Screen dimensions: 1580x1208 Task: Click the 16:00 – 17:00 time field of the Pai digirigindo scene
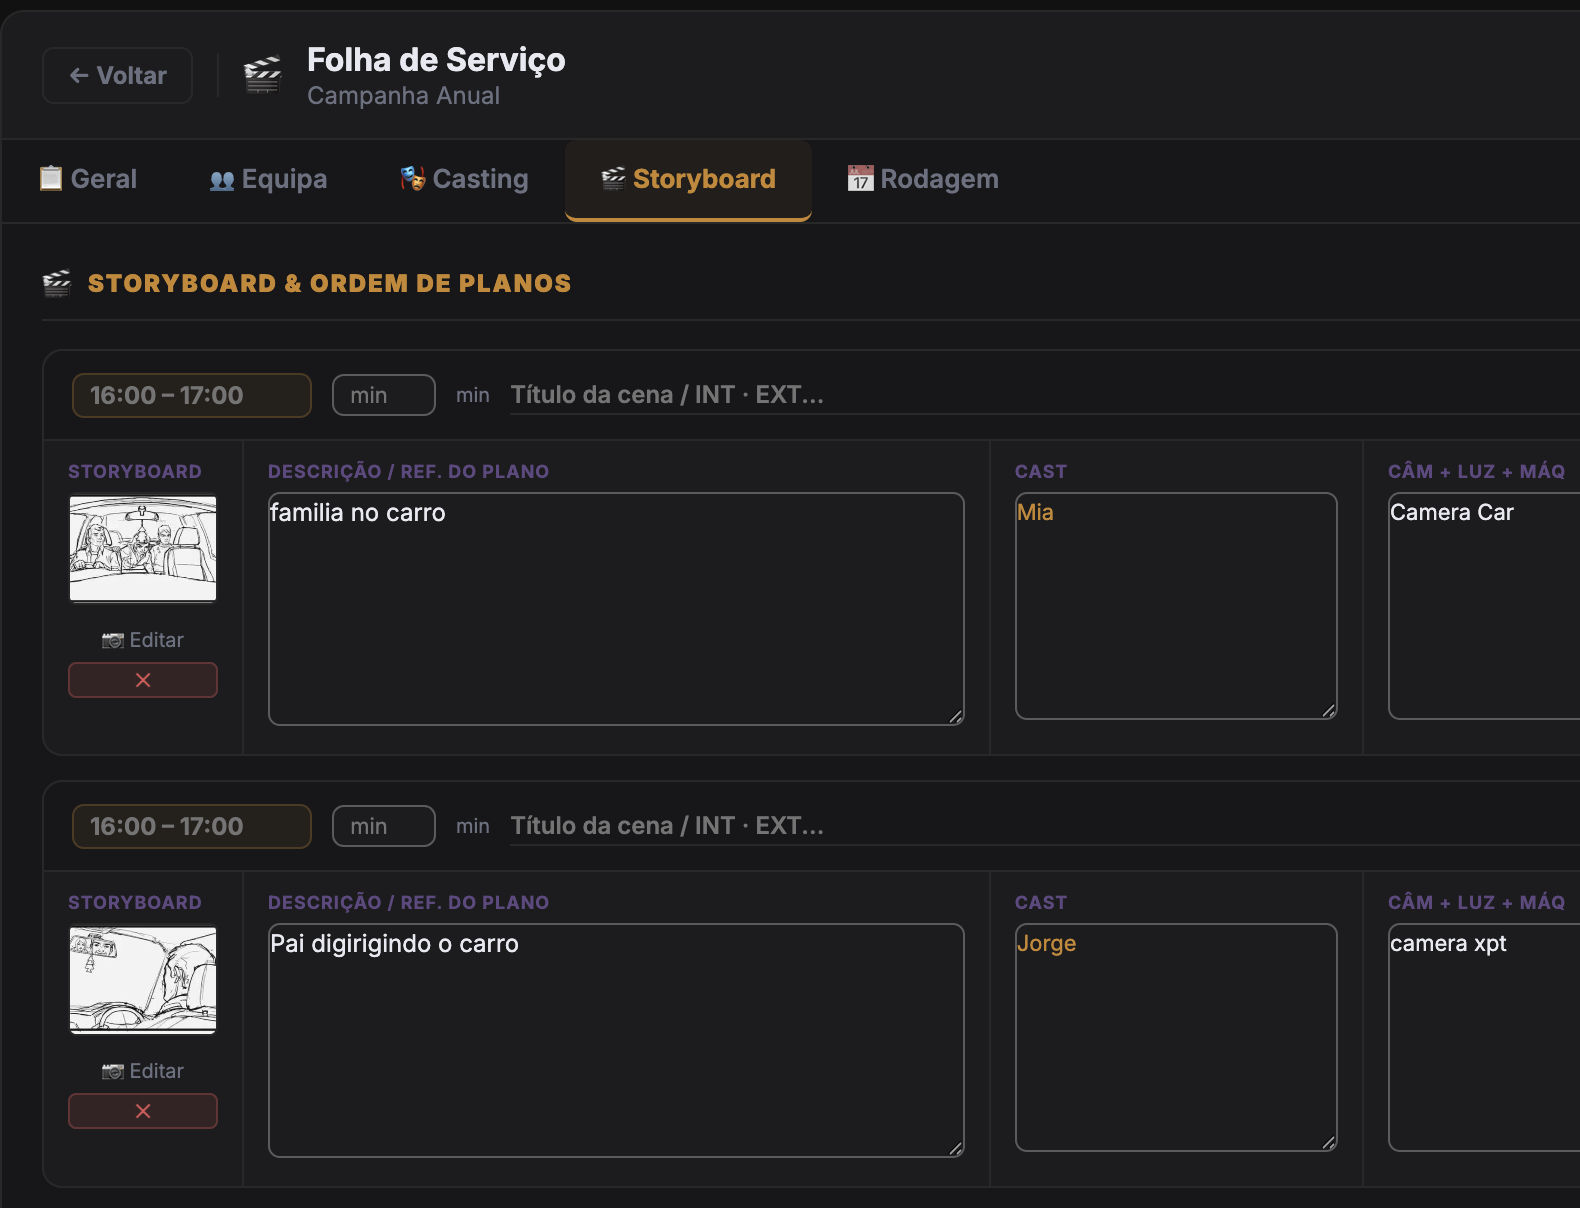click(x=192, y=826)
